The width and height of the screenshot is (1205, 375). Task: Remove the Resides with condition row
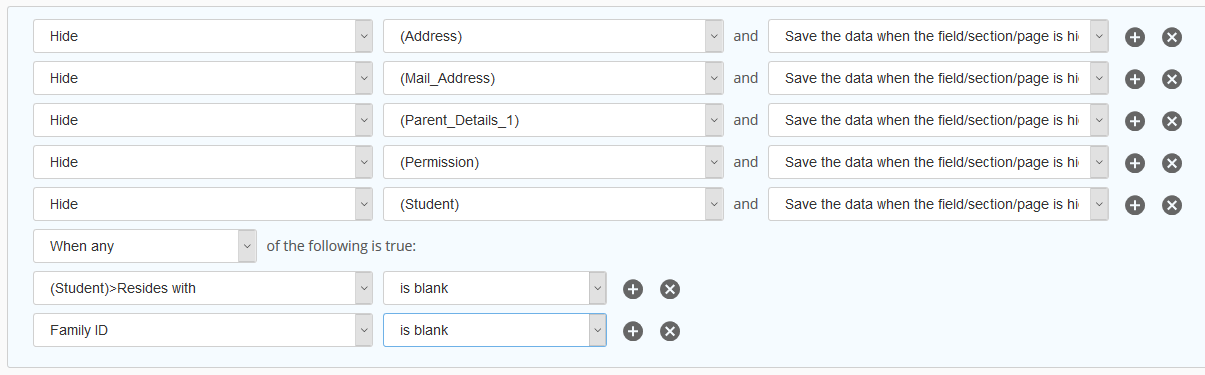click(670, 289)
